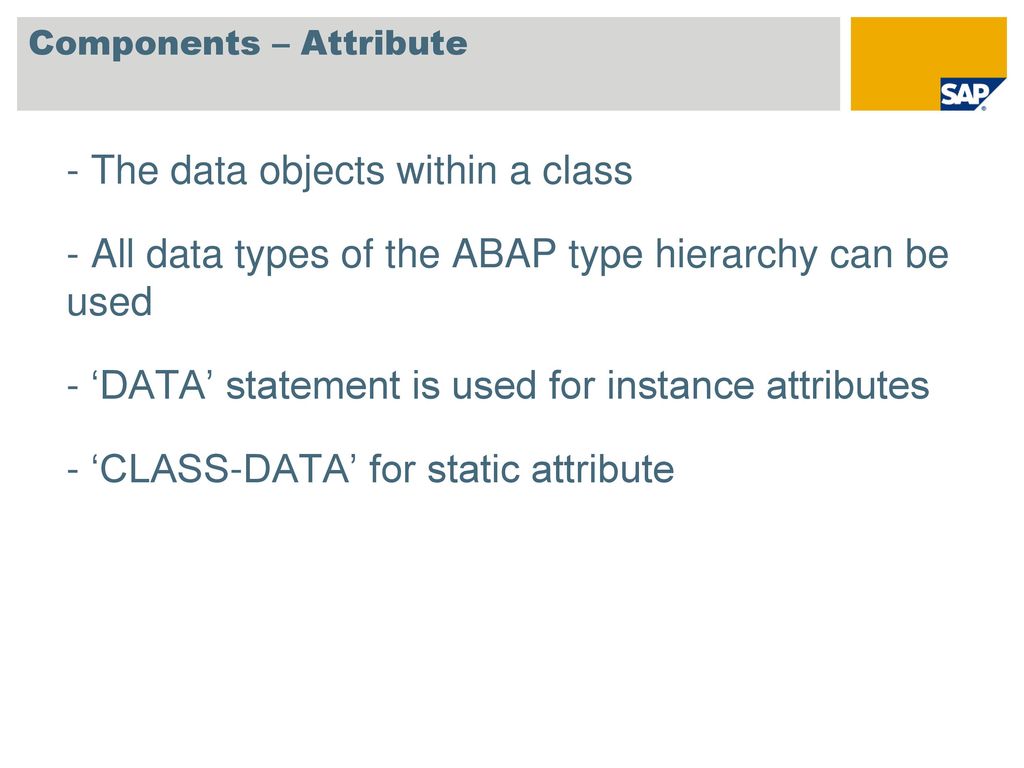Click 'static attribute' in the last bullet
Image resolution: width=1024 pixels, height=768 pixels.
551,468
